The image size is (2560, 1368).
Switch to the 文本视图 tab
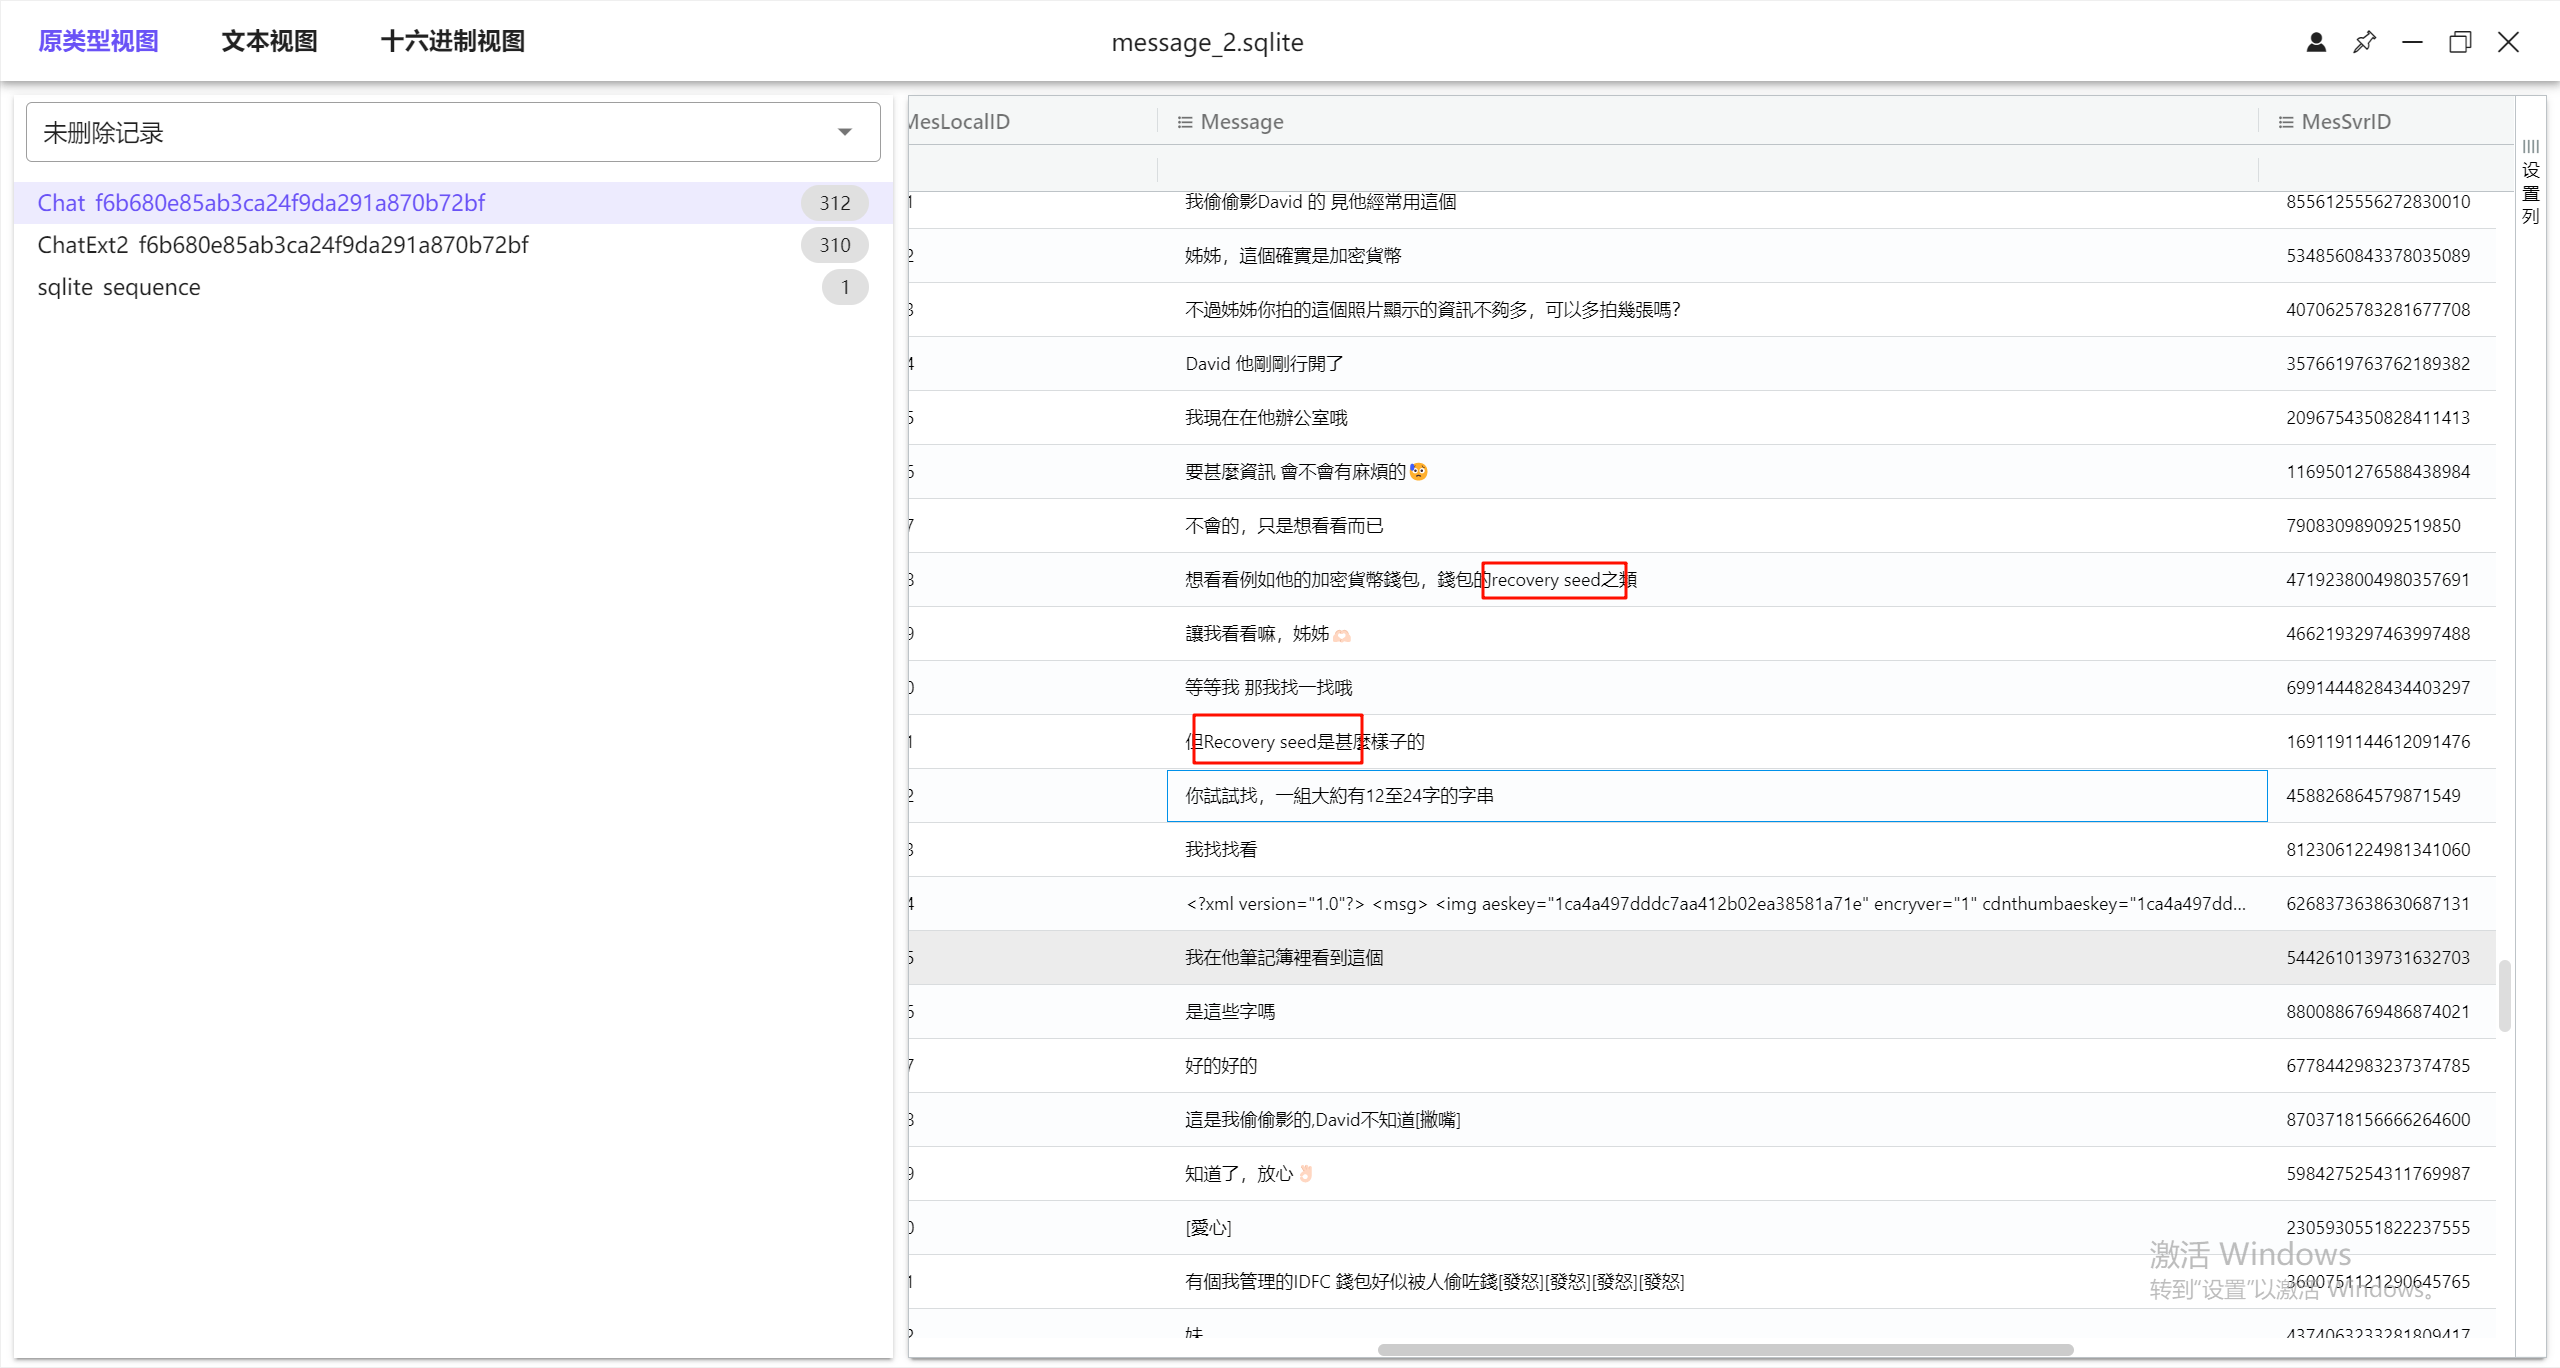(x=269, y=41)
